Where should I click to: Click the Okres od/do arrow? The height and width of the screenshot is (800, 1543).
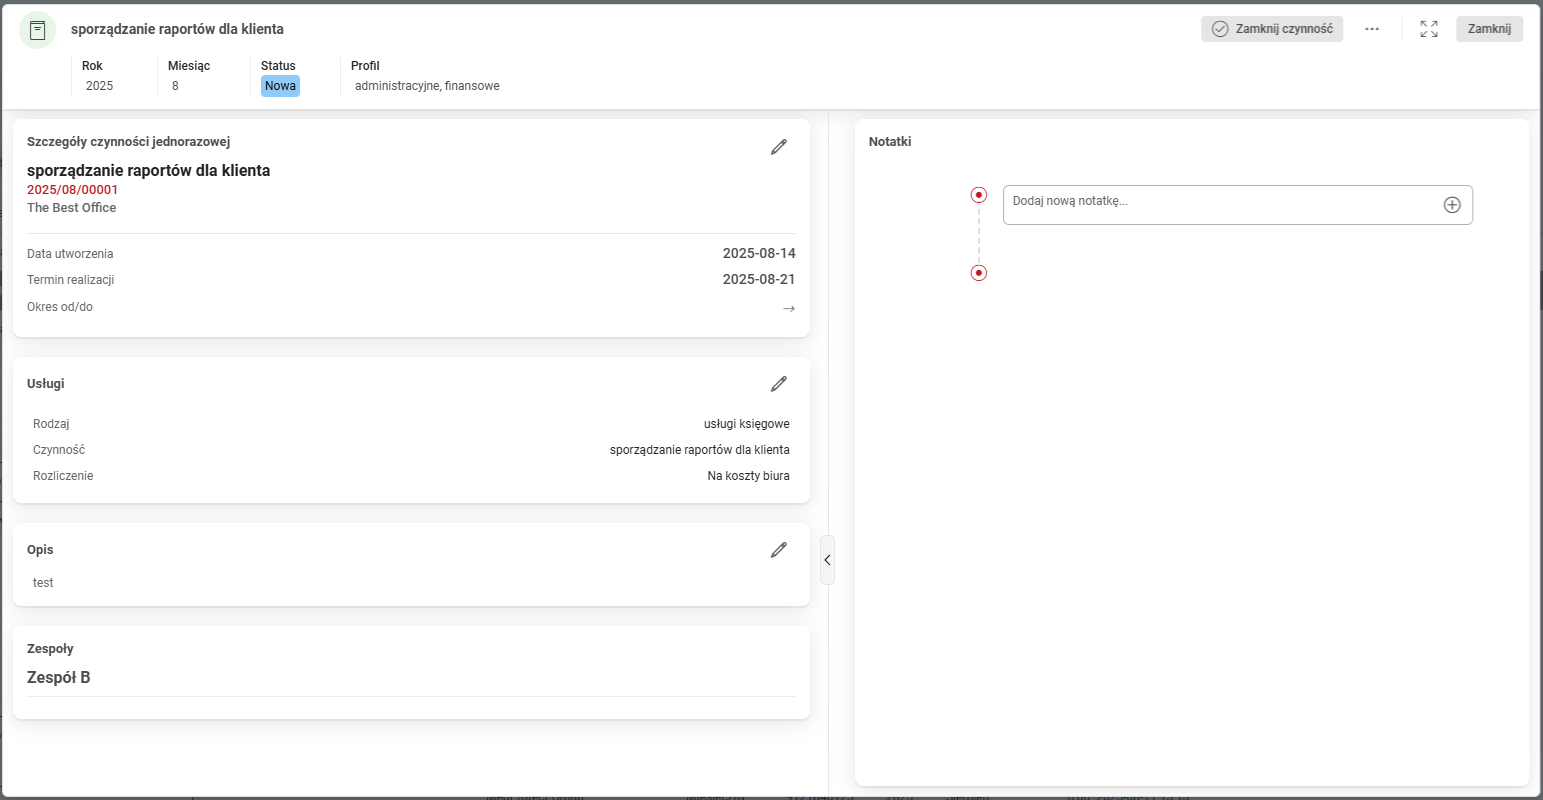coord(789,308)
